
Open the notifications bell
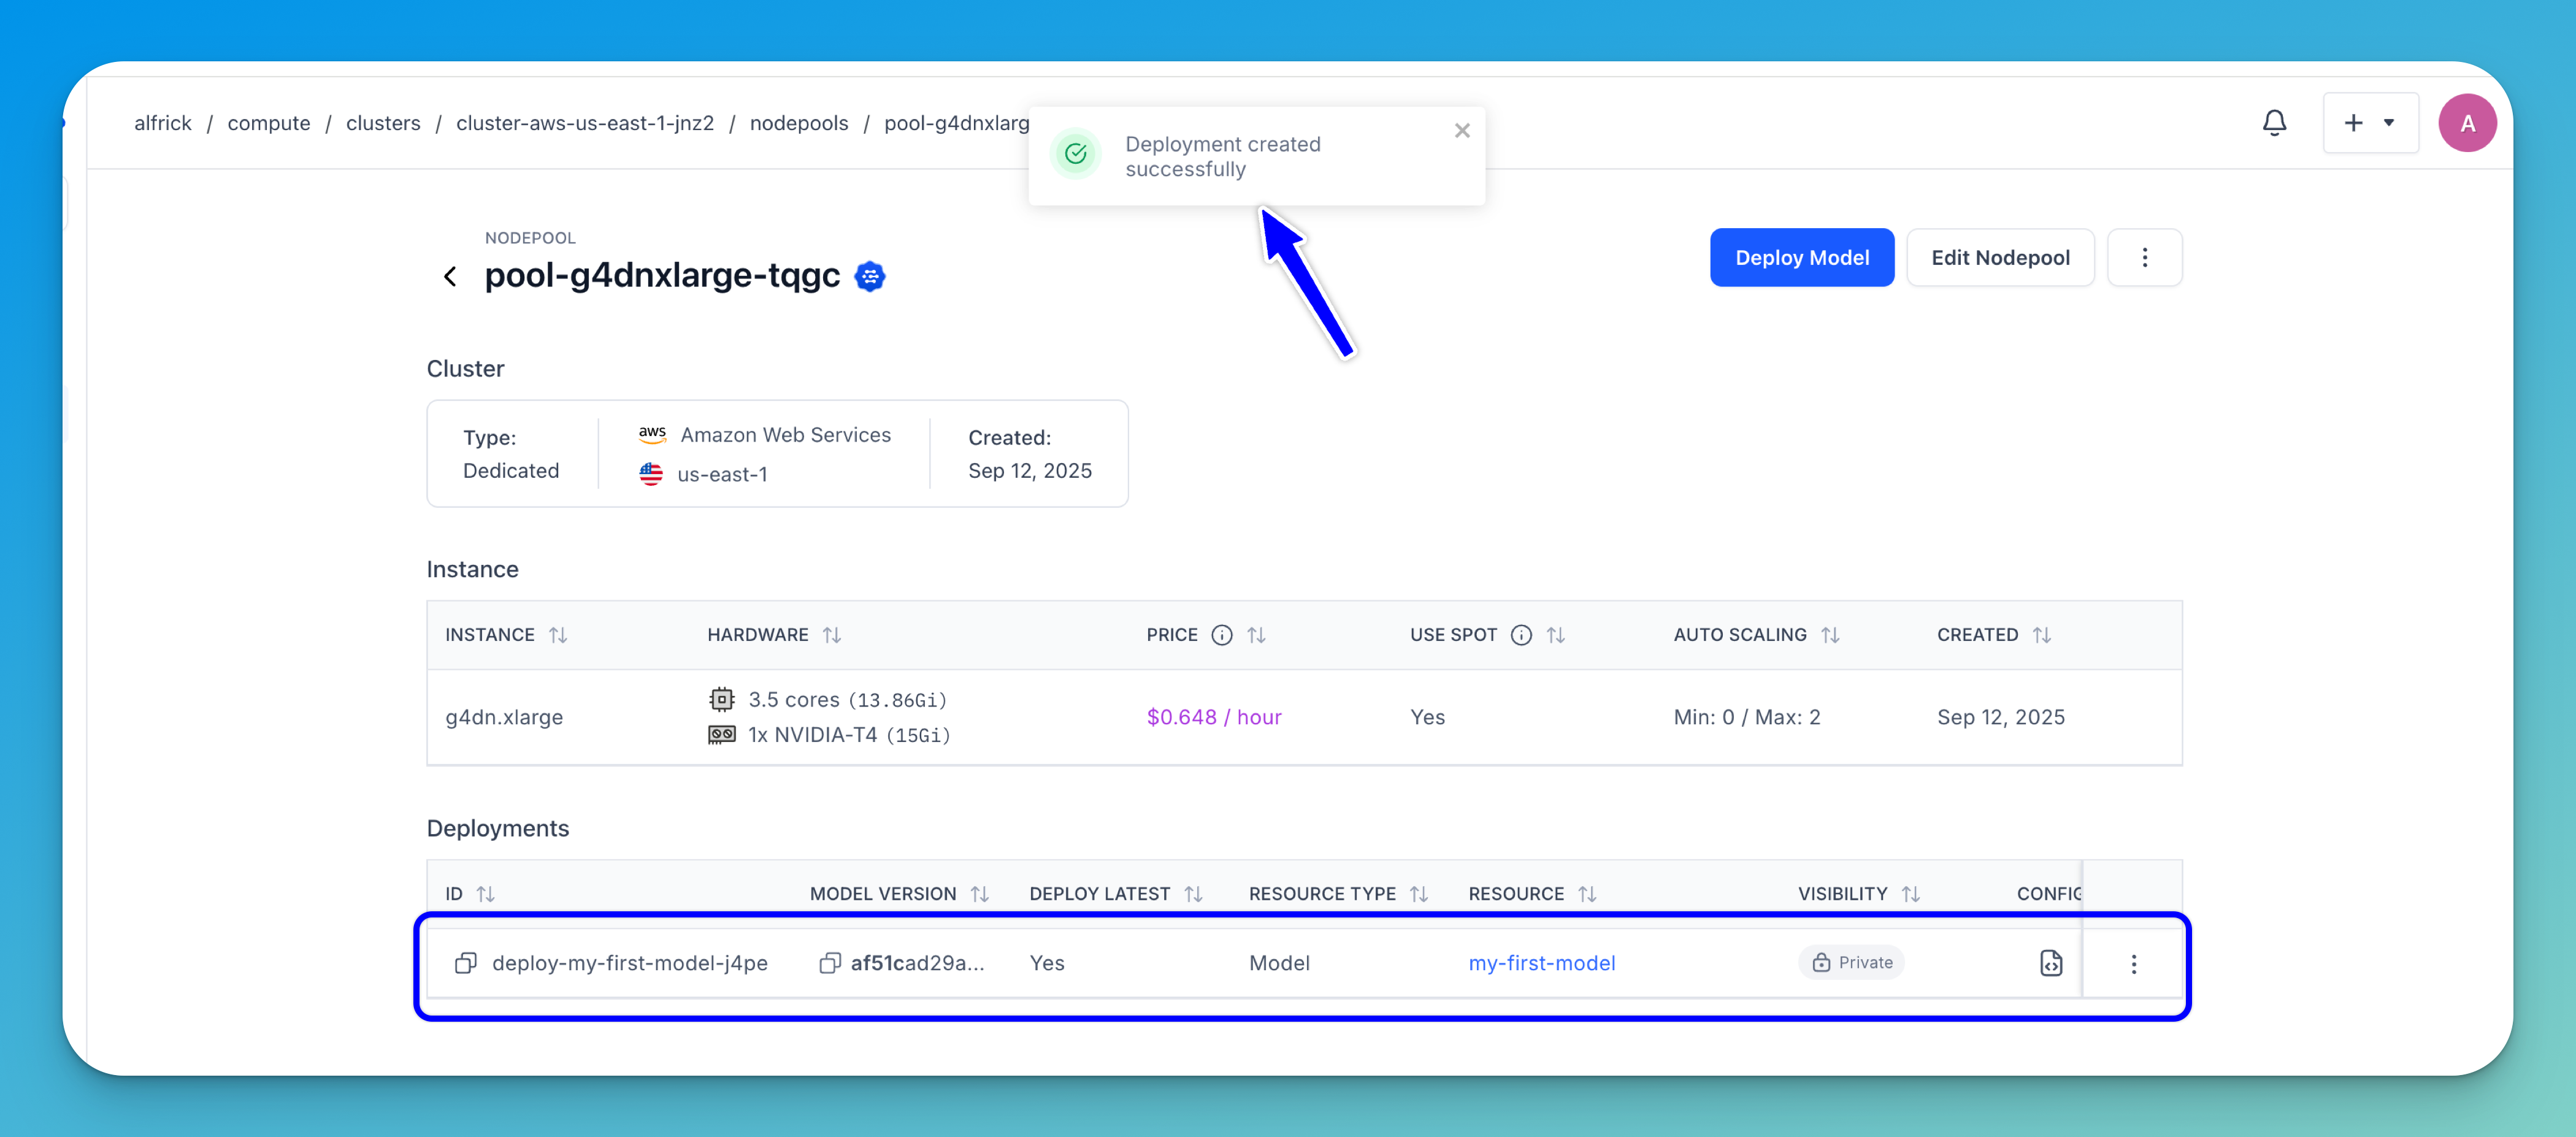(2274, 123)
